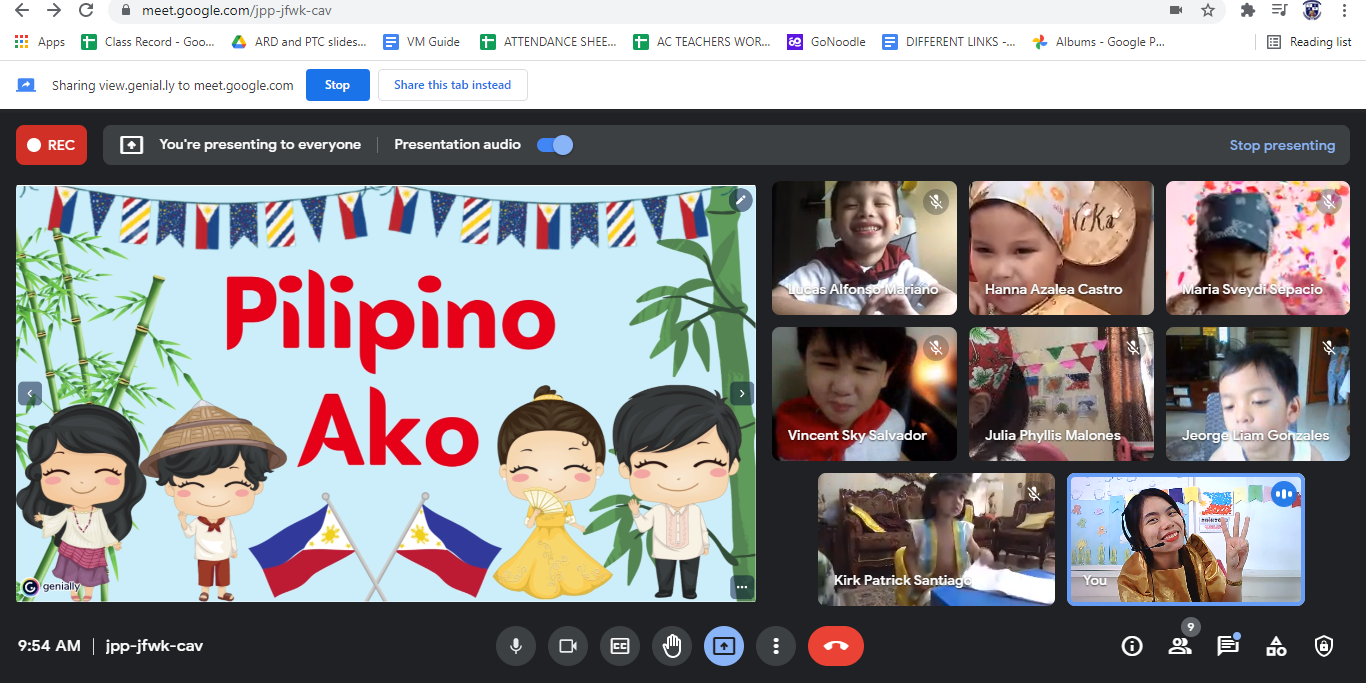Open meeting details info icon
Image resolution: width=1366 pixels, height=683 pixels.
coord(1132,646)
